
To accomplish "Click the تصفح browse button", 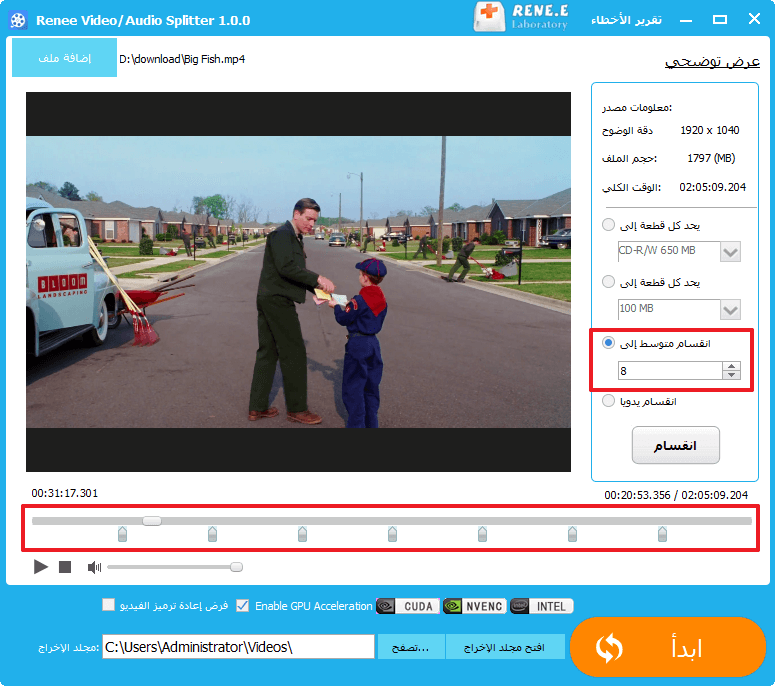I will coord(411,647).
